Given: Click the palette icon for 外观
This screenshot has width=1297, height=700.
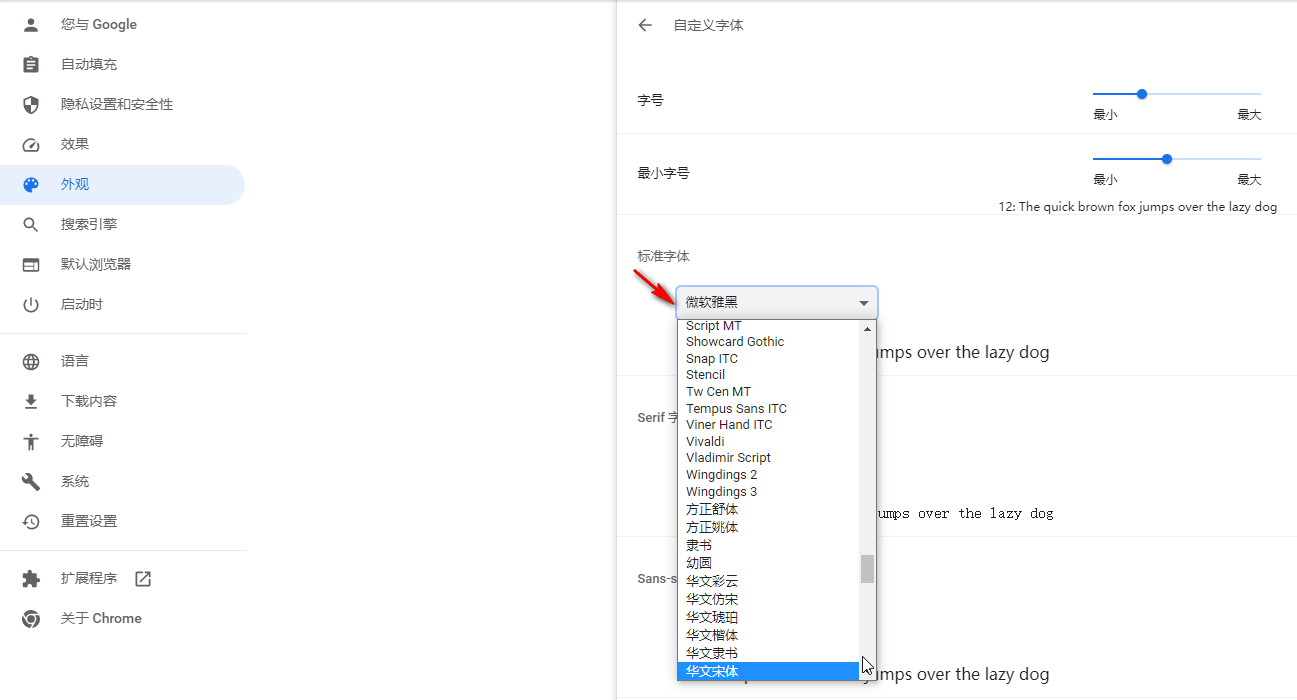Looking at the screenshot, I should (x=31, y=184).
